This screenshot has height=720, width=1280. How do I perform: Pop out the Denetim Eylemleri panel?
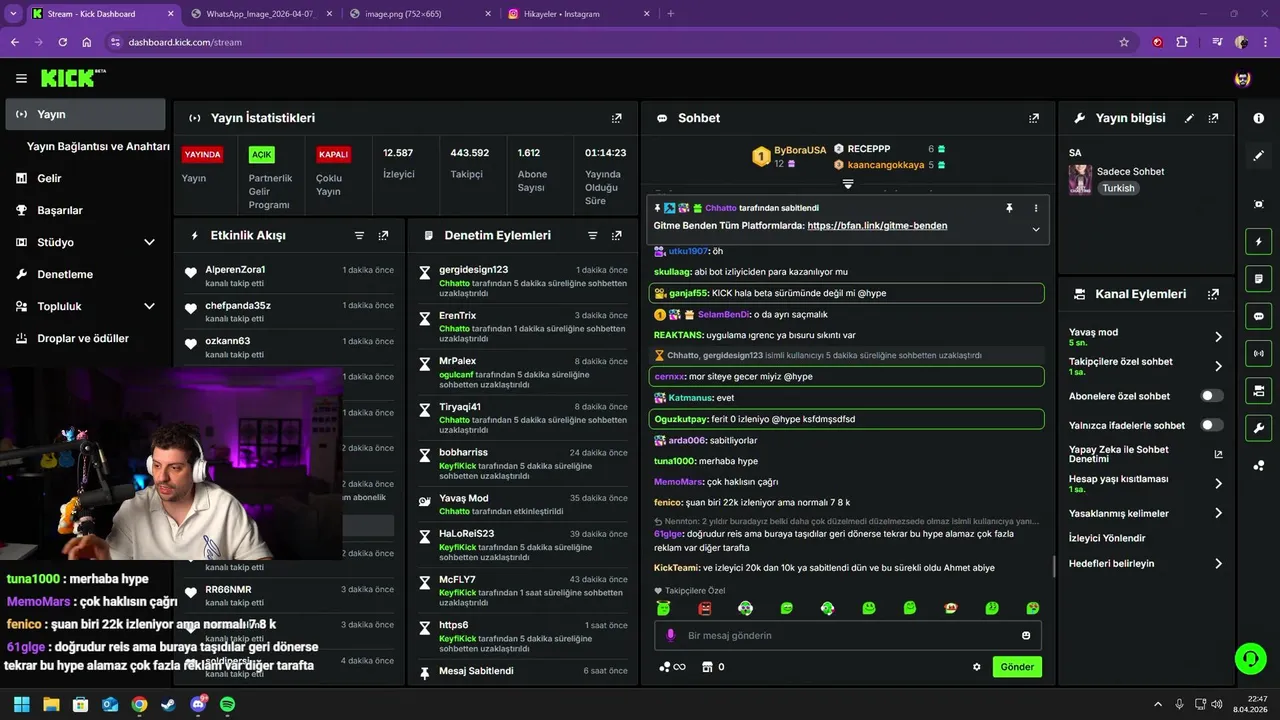pos(616,236)
